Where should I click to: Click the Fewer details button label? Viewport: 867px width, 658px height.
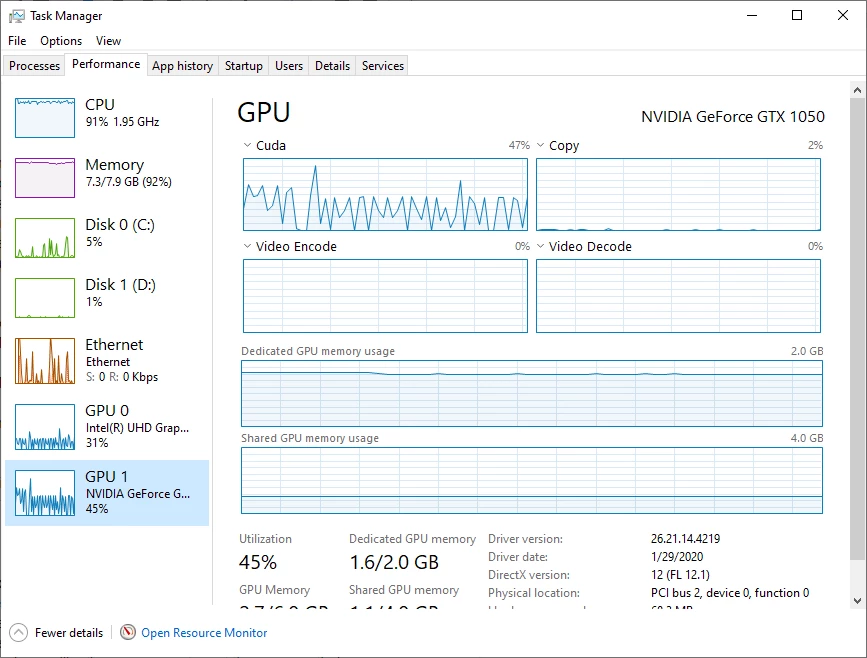[x=69, y=633]
